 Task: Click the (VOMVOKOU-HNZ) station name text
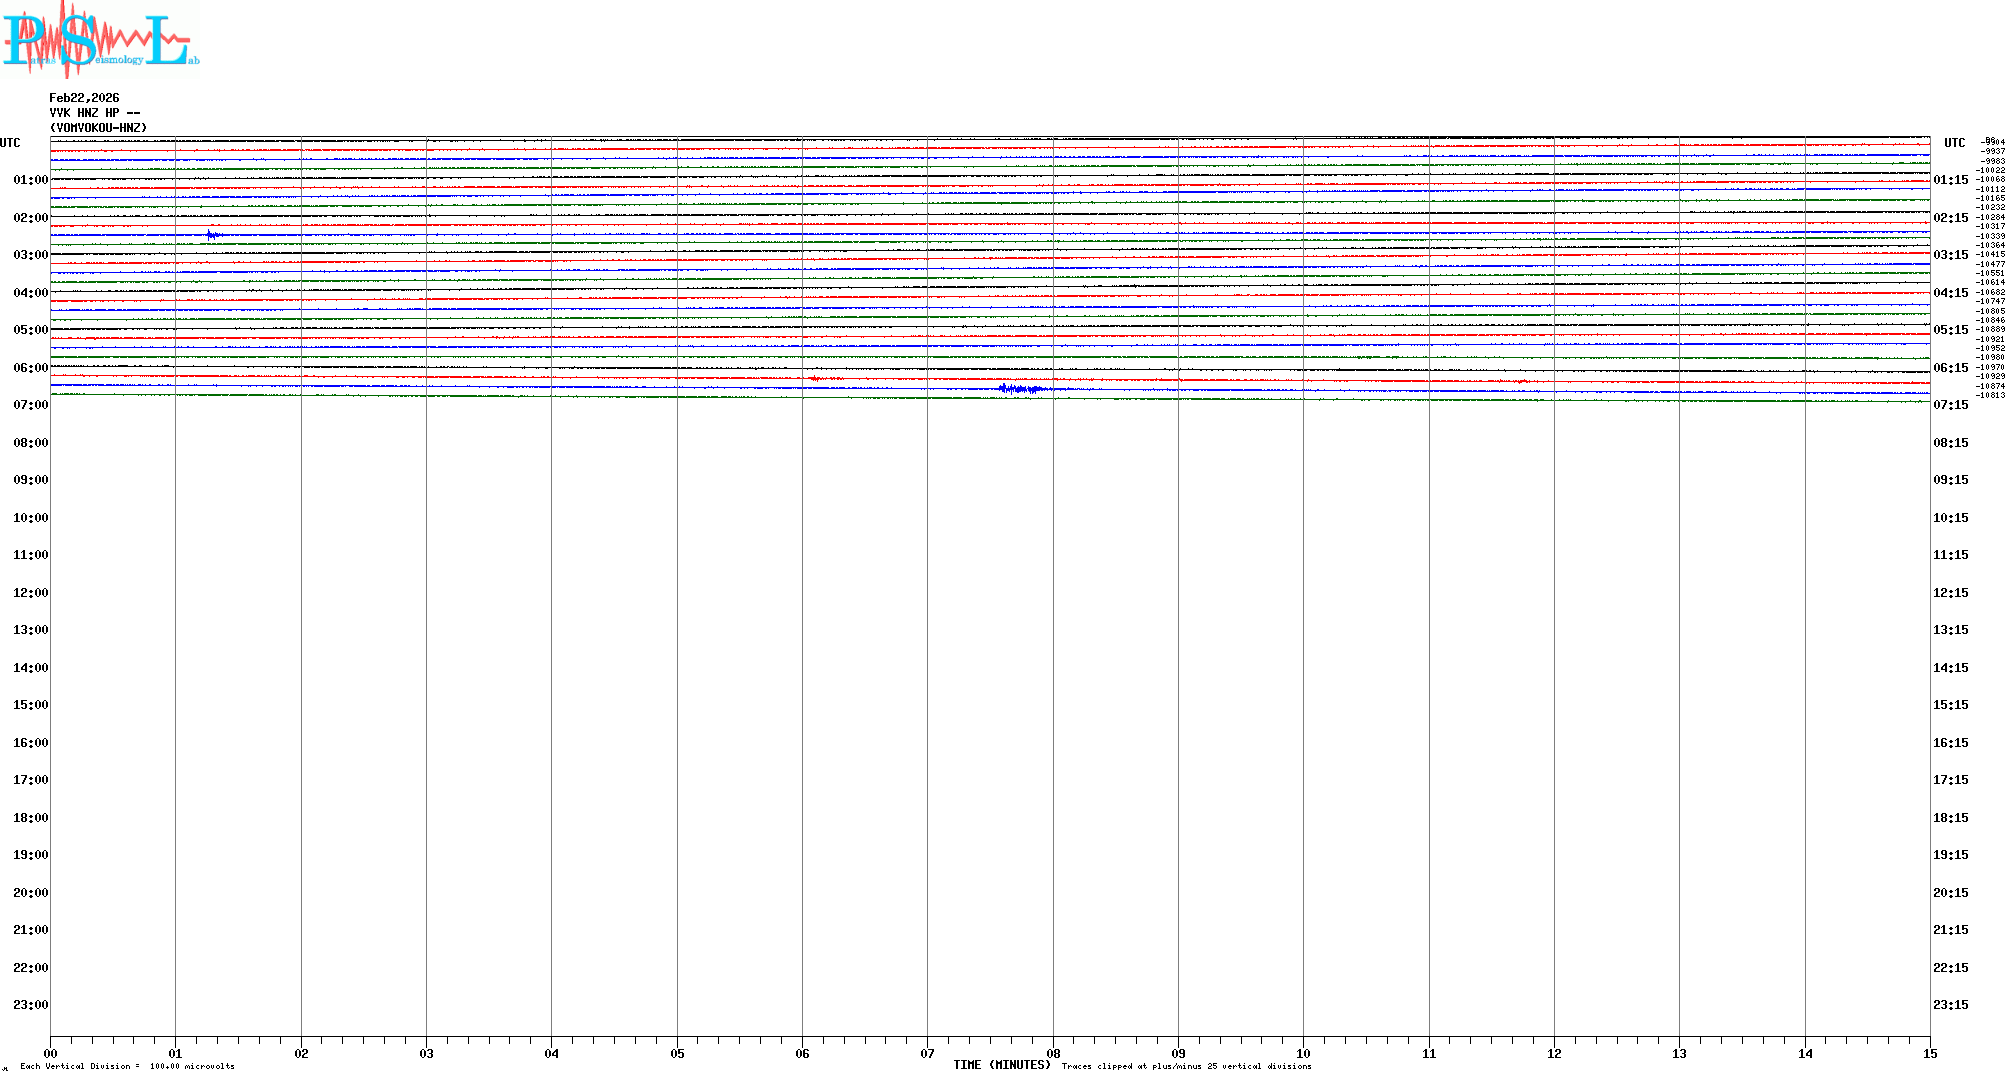98,128
